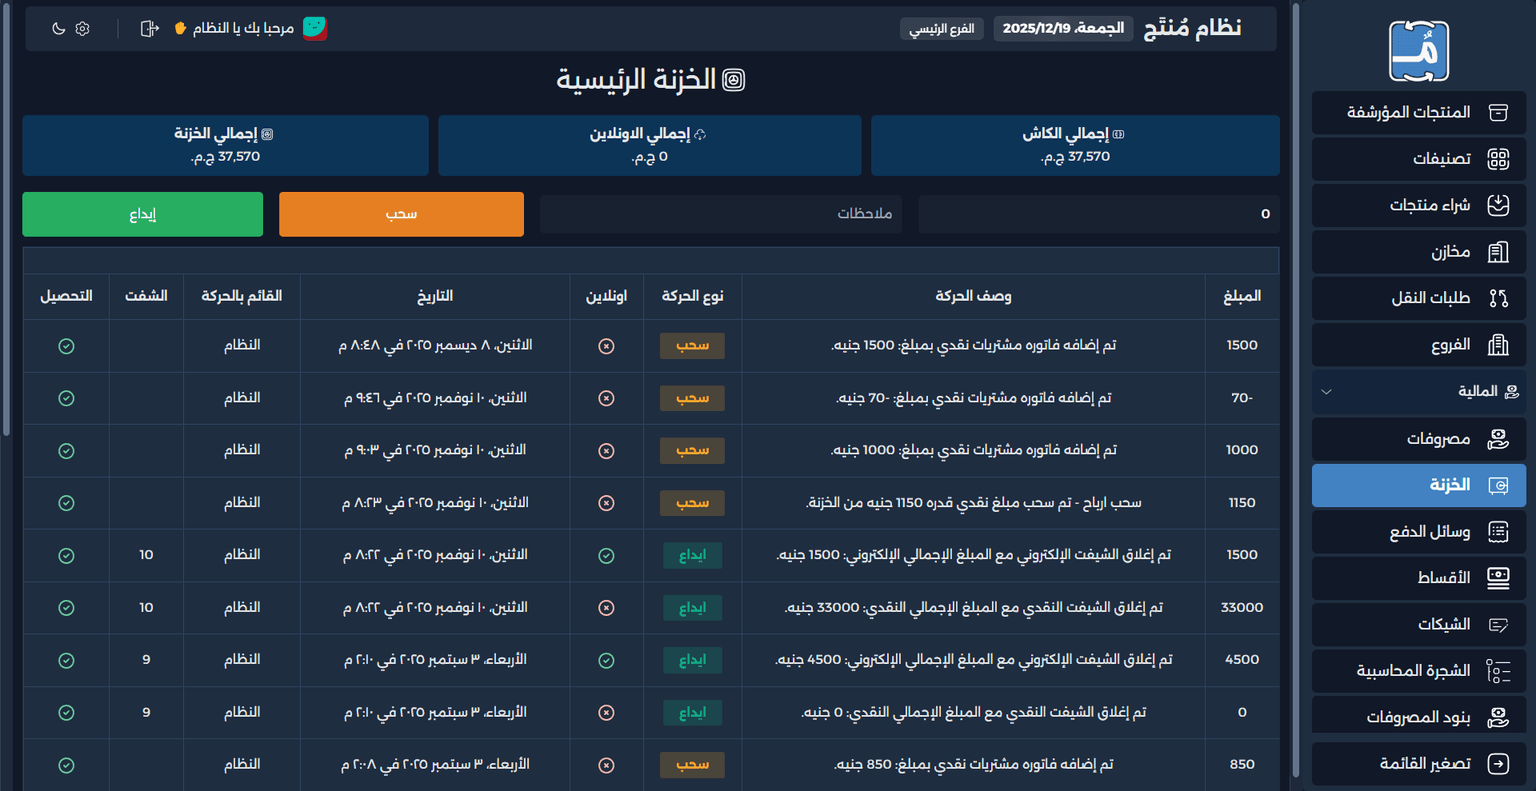Open the وسائل الدفع payment methods page
Image resolution: width=1536 pixels, height=791 pixels.
(x=1418, y=532)
